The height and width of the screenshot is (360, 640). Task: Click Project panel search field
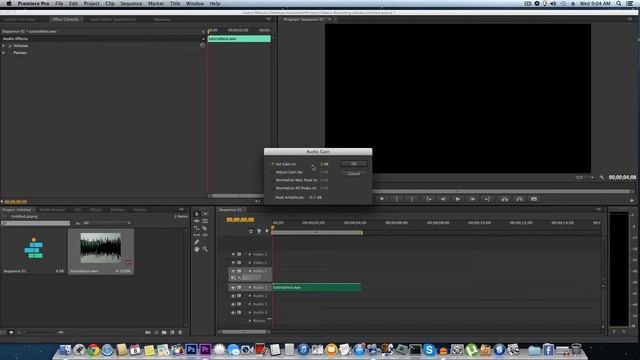36,223
